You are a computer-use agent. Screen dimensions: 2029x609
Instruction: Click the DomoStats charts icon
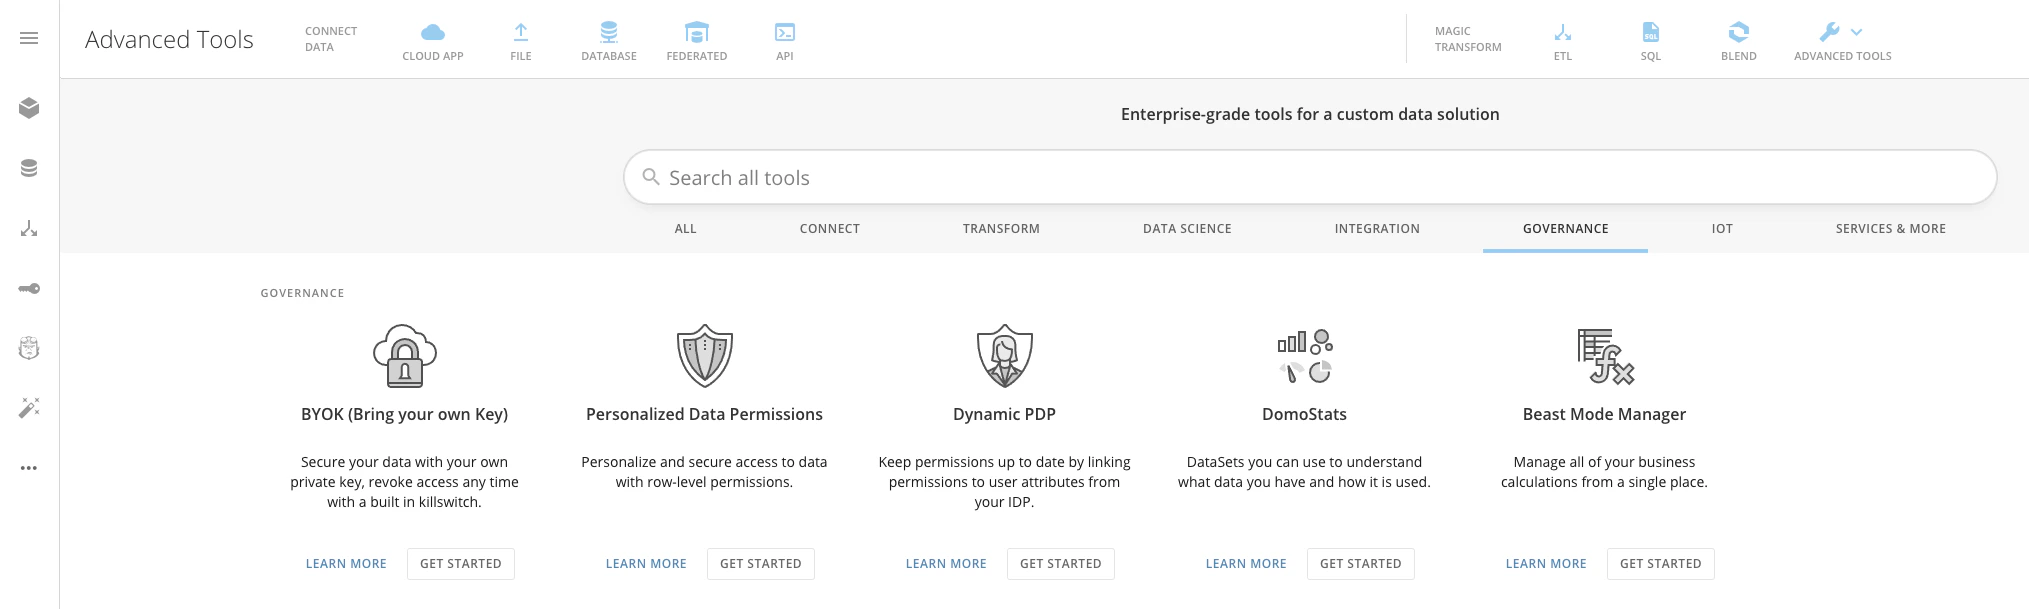1305,356
